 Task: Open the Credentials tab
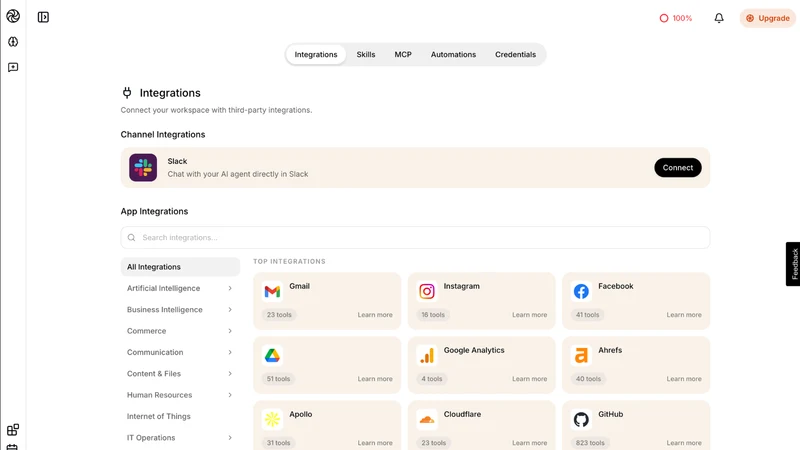[x=515, y=55]
